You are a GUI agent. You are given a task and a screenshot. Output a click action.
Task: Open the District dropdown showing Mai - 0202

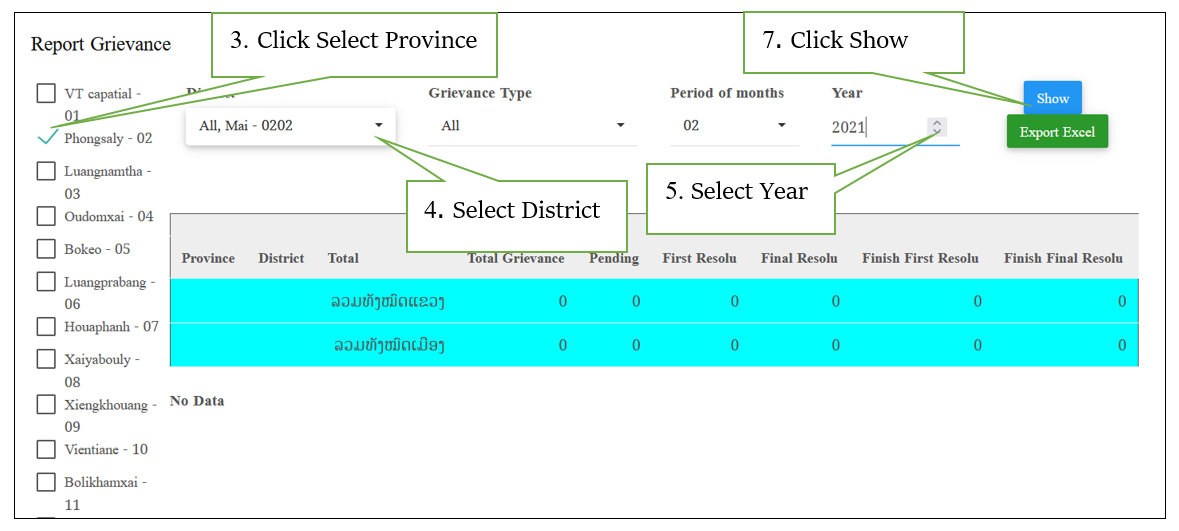[290, 126]
